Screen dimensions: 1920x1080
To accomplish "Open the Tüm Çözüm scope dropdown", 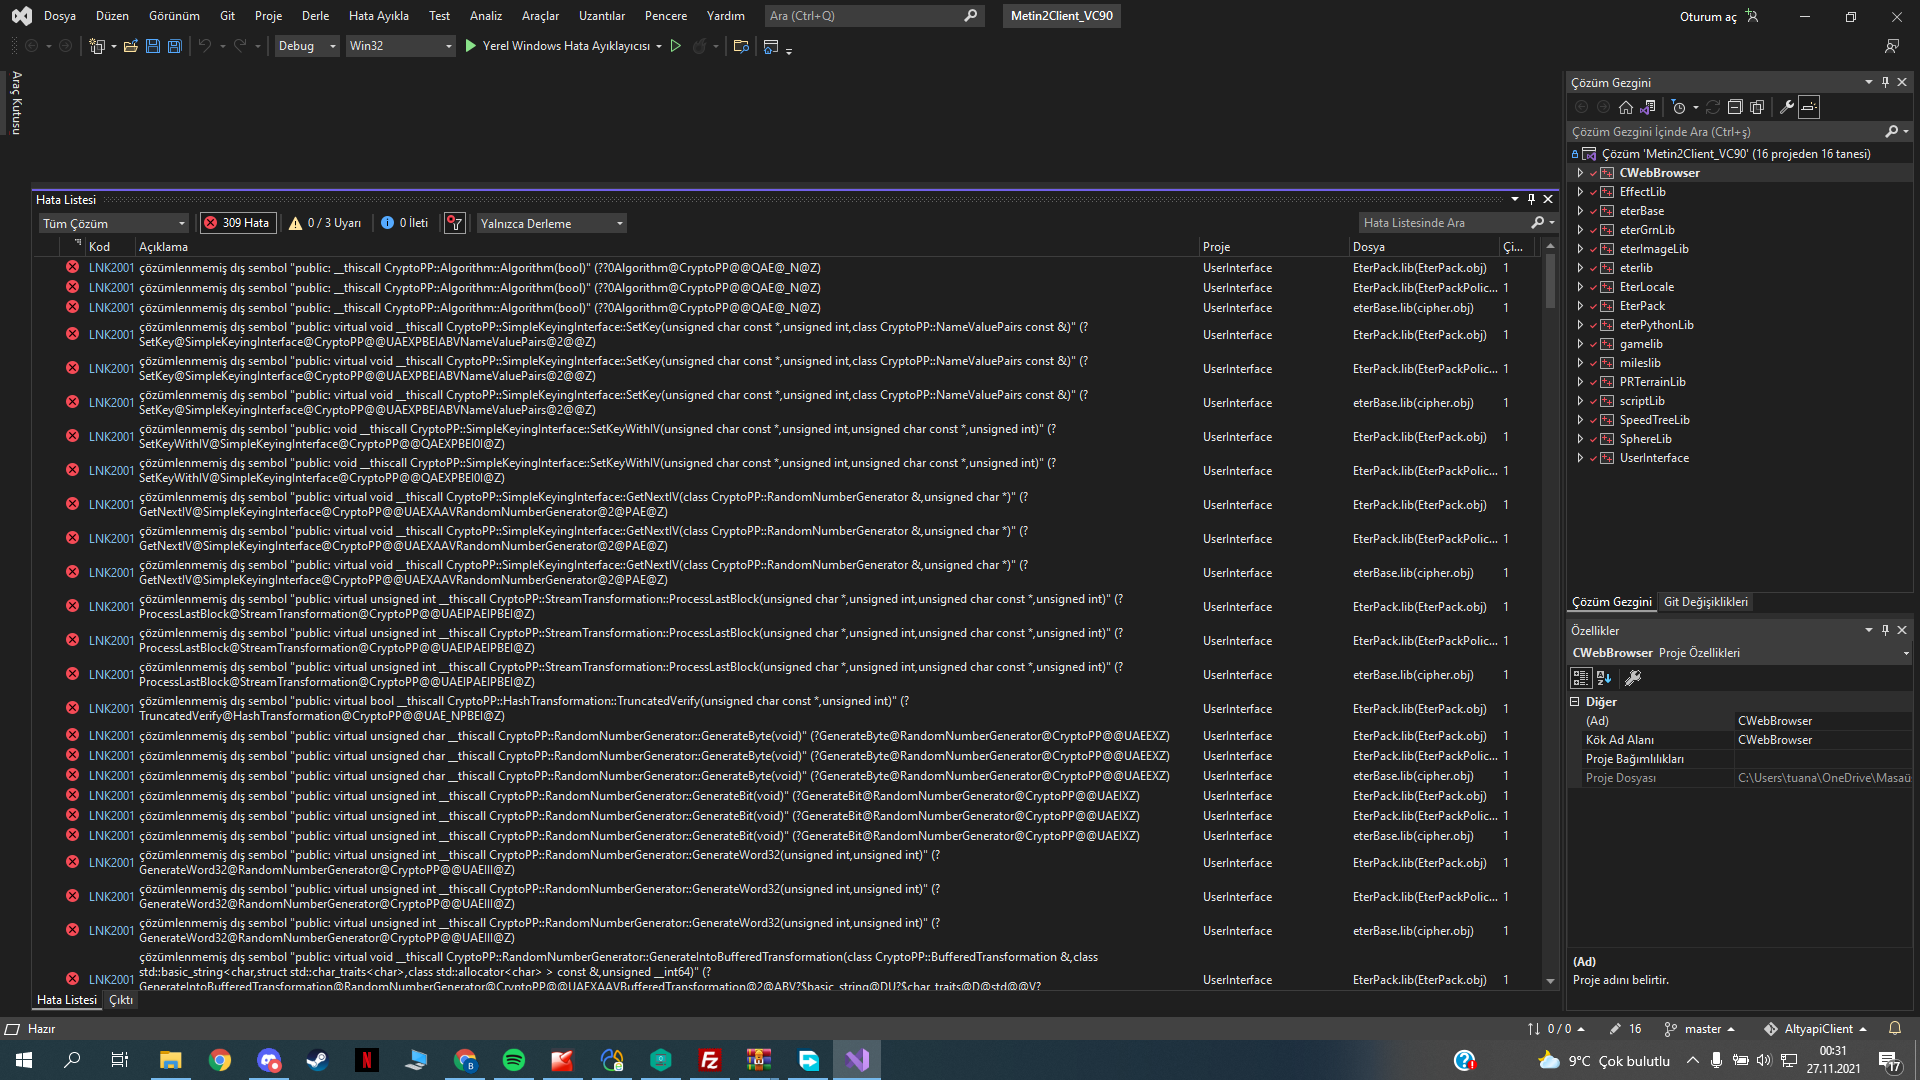I will point(114,223).
